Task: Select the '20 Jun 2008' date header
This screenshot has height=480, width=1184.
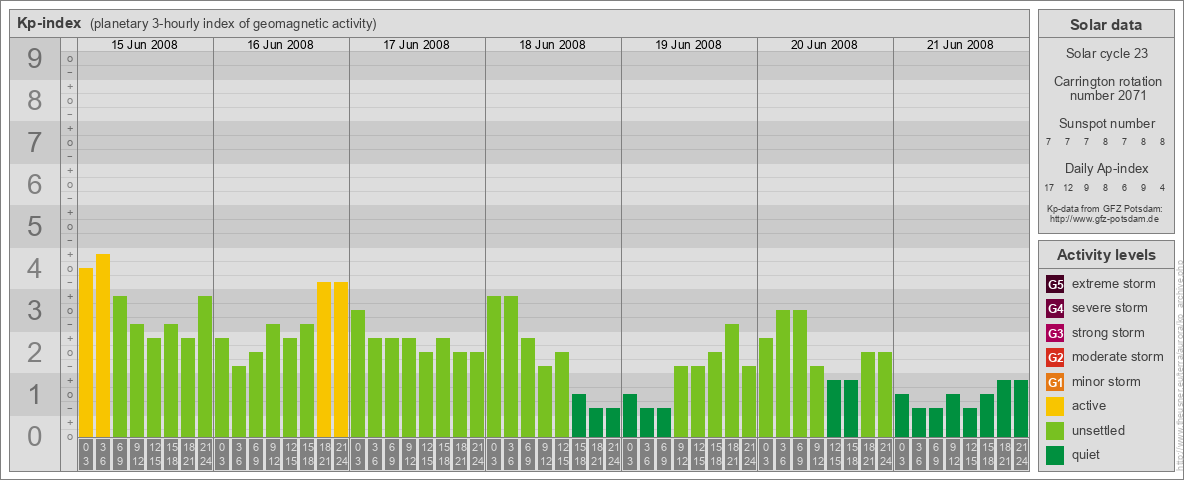Action: [825, 45]
